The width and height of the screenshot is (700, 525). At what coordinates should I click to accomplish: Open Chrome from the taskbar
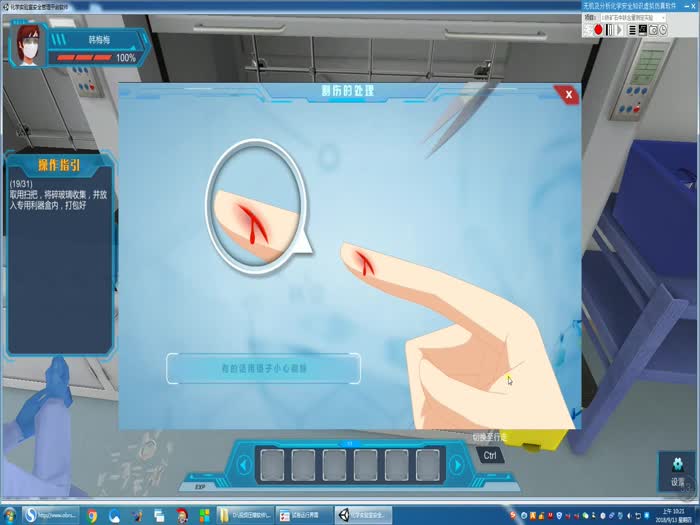coord(92,515)
